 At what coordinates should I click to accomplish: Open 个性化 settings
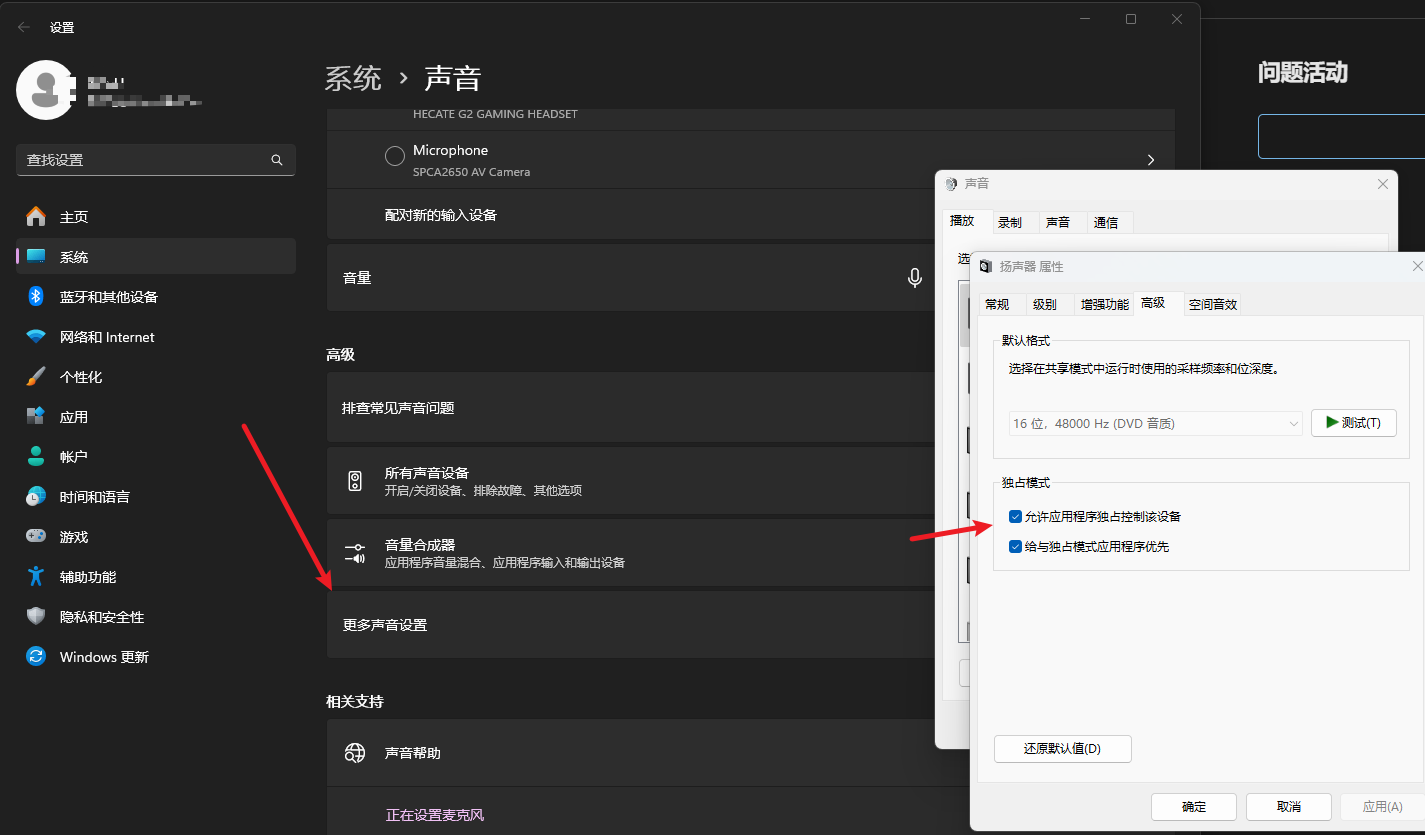(156, 377)
